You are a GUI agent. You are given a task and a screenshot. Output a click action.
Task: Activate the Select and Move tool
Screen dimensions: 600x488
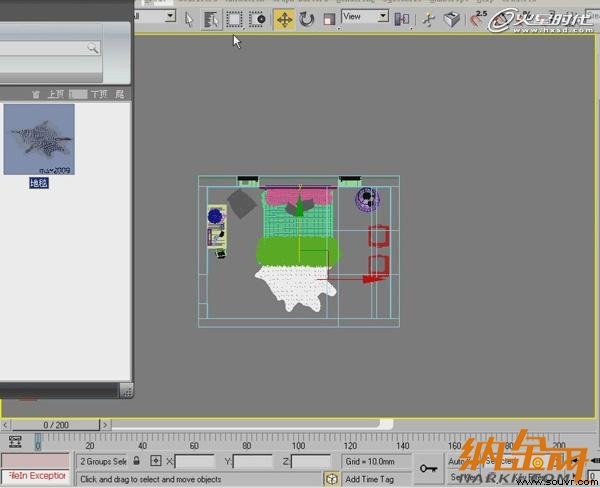(x=284, y=19)
